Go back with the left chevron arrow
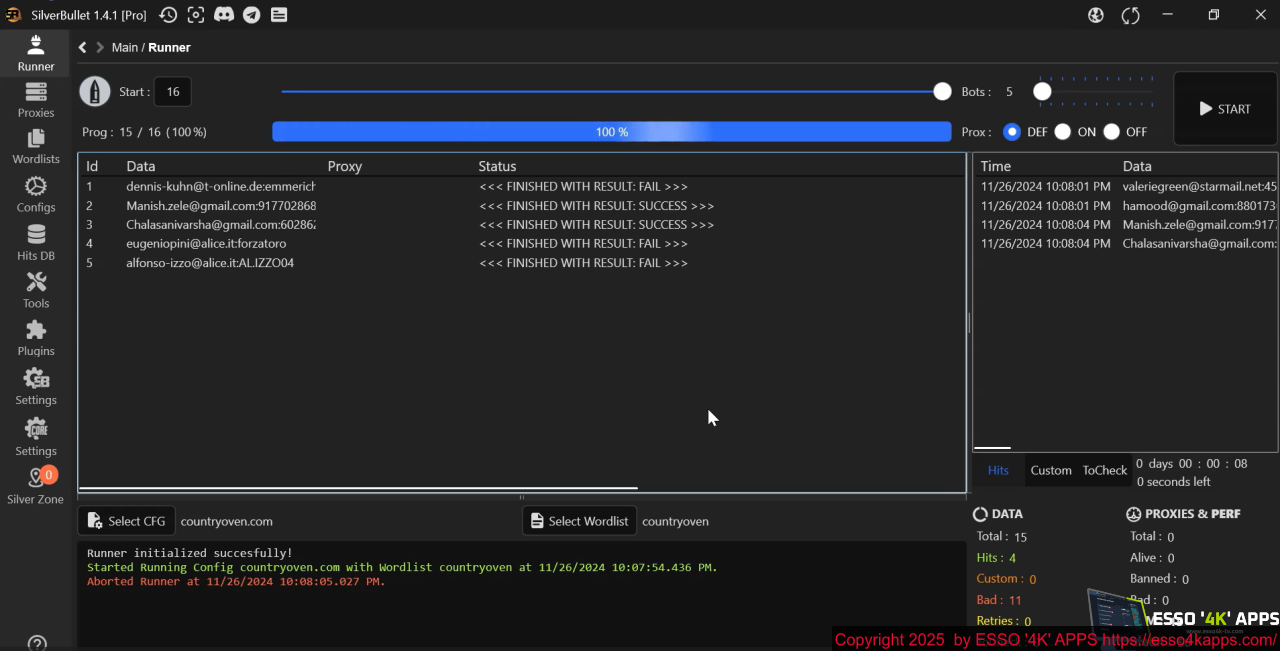 pyautogui.click(x=83, y=47)
